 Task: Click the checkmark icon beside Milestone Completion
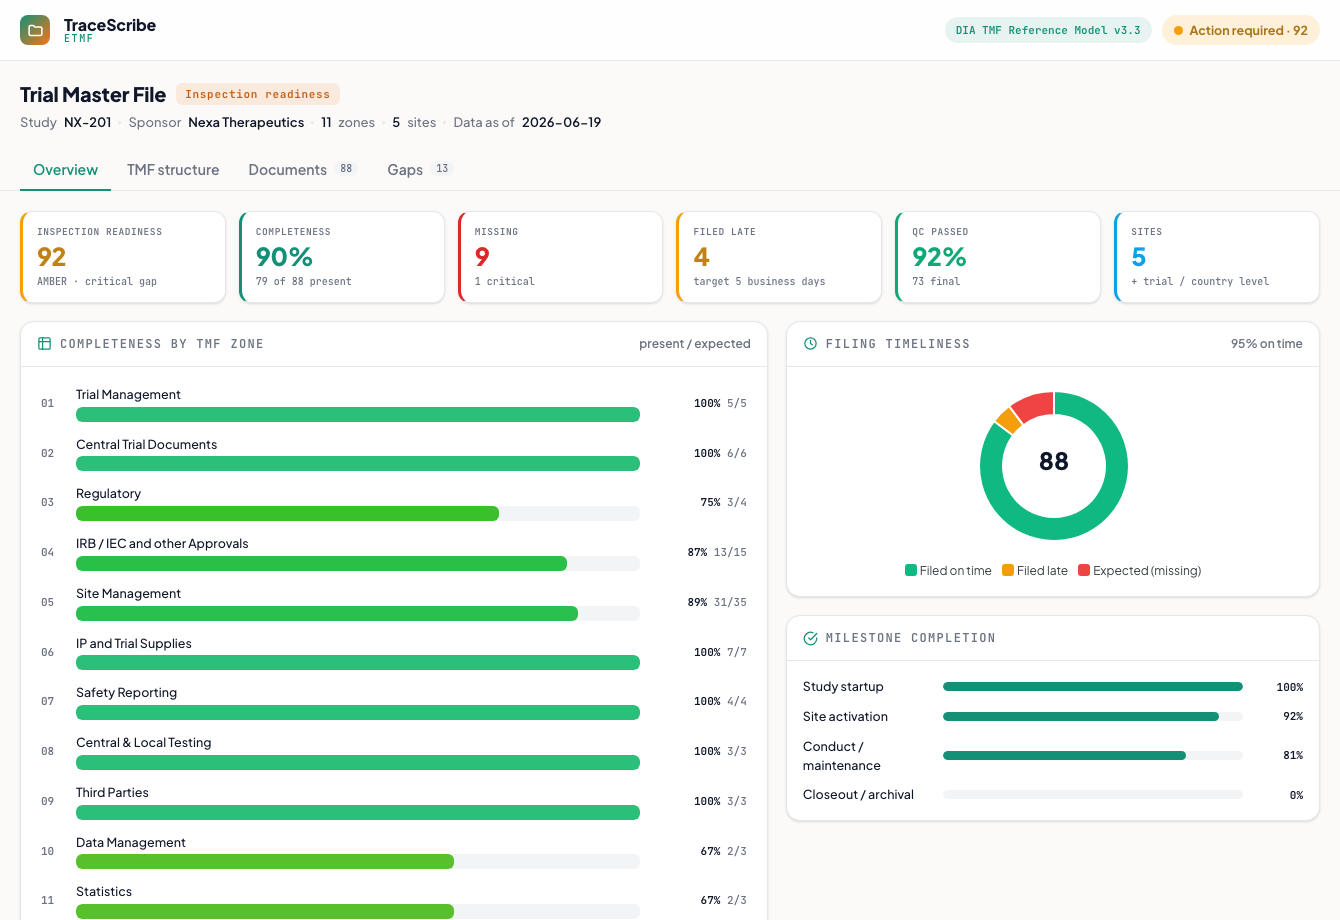point(810,638)
